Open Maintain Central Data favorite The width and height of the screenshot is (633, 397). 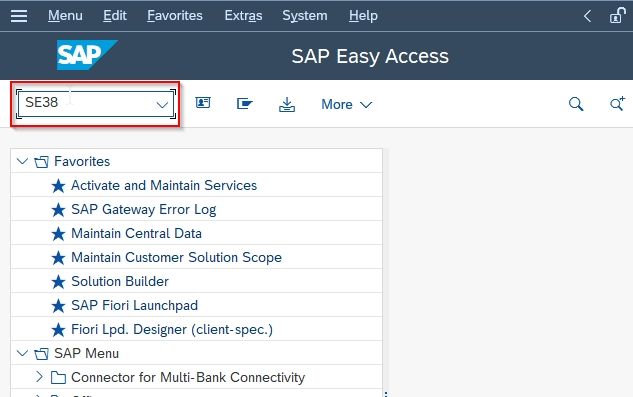coord(136,233)
